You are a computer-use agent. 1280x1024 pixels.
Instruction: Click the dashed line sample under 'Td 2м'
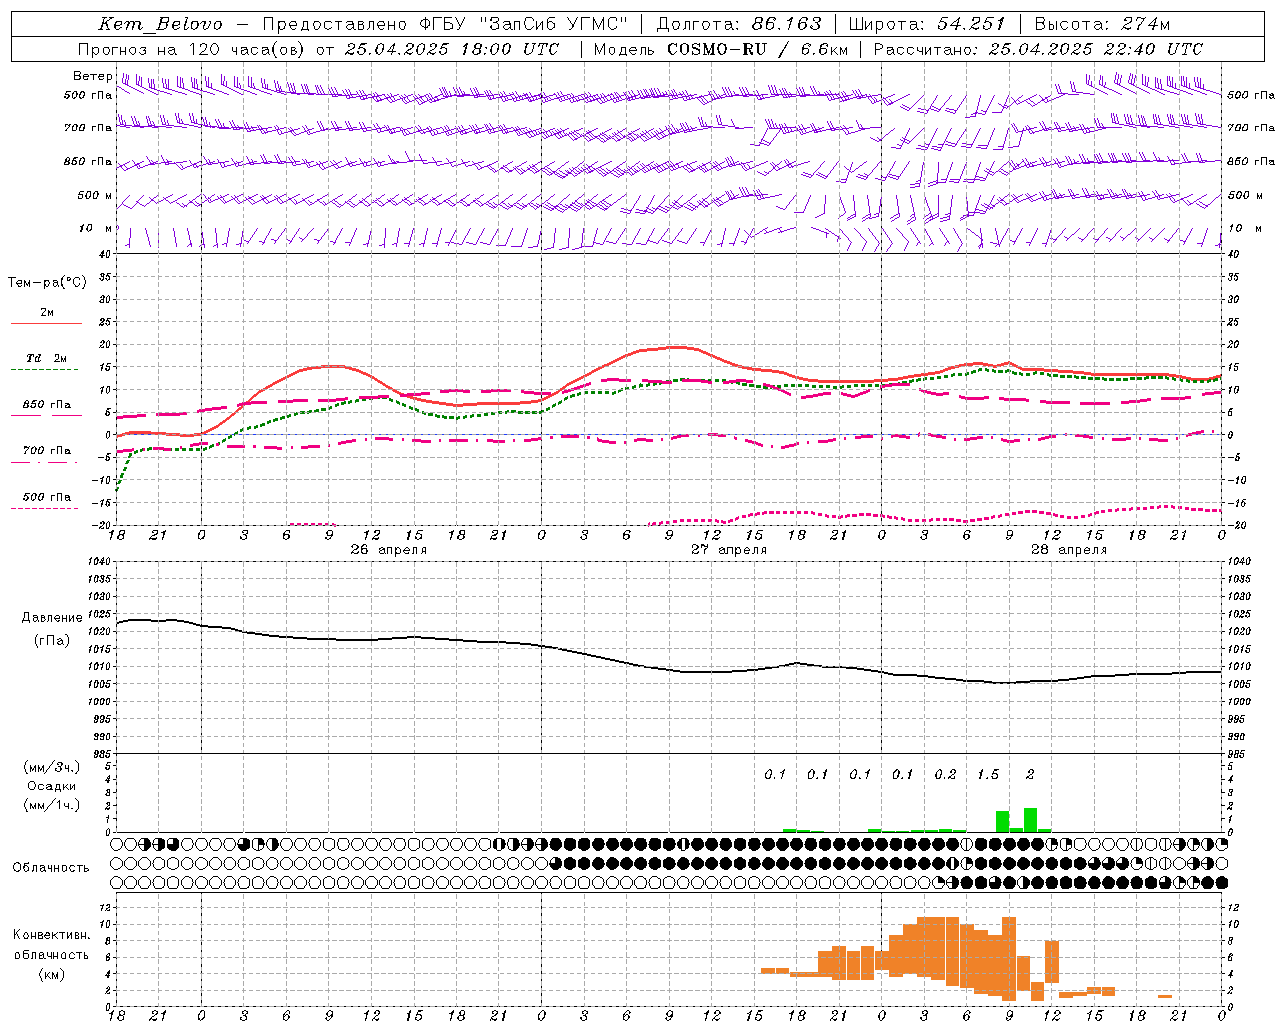click(x=44, y=370)
